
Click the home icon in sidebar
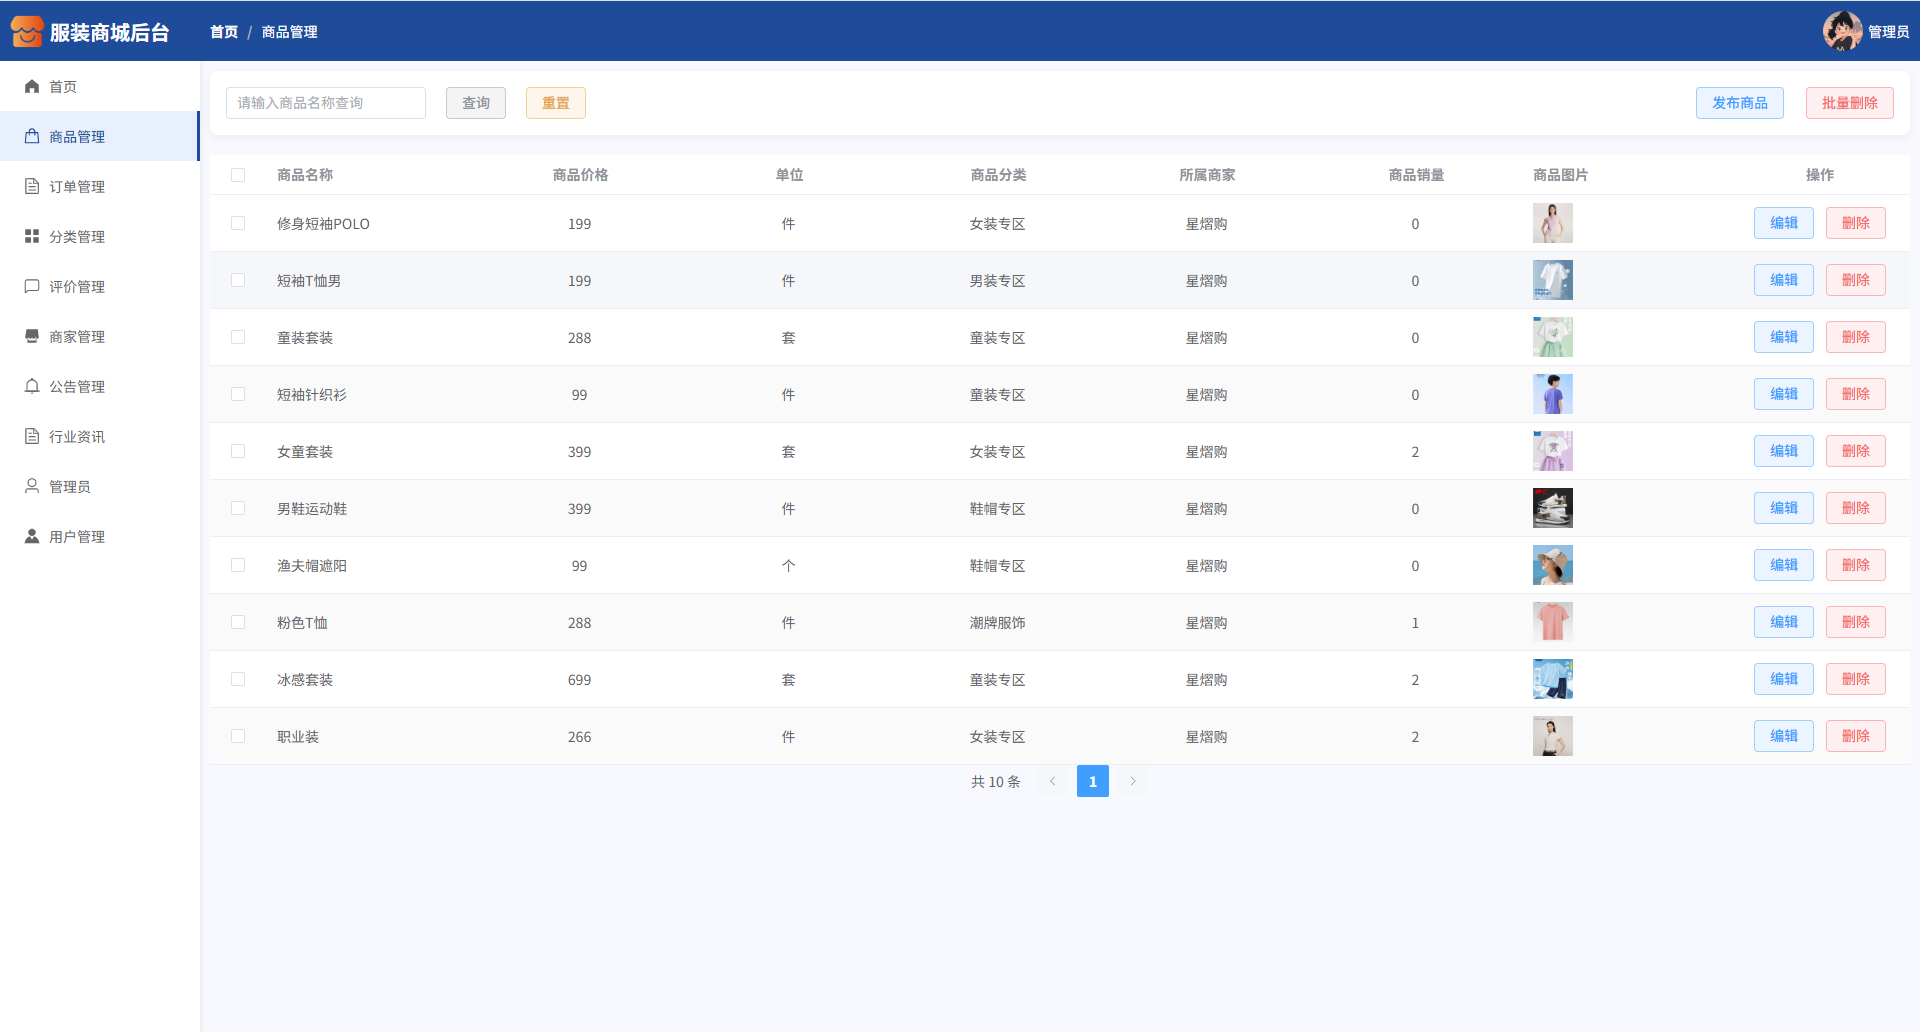[x=32, y=87]
